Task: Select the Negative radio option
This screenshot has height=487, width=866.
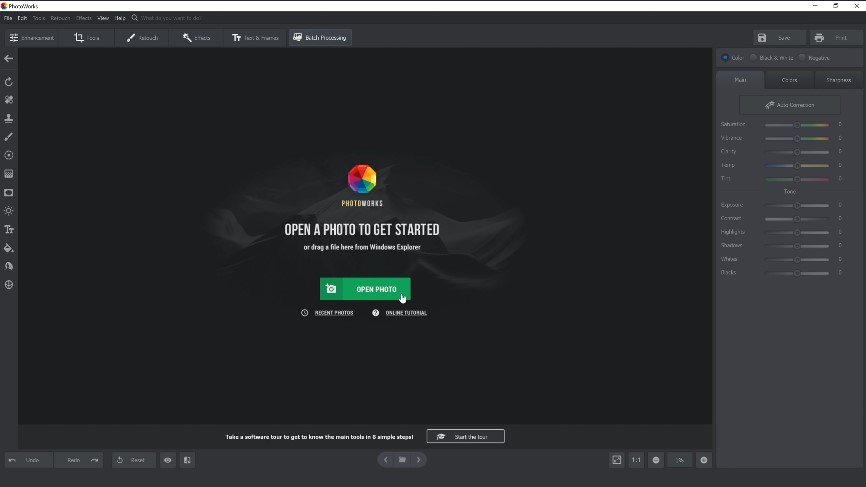Action: (x=802, y=57)
